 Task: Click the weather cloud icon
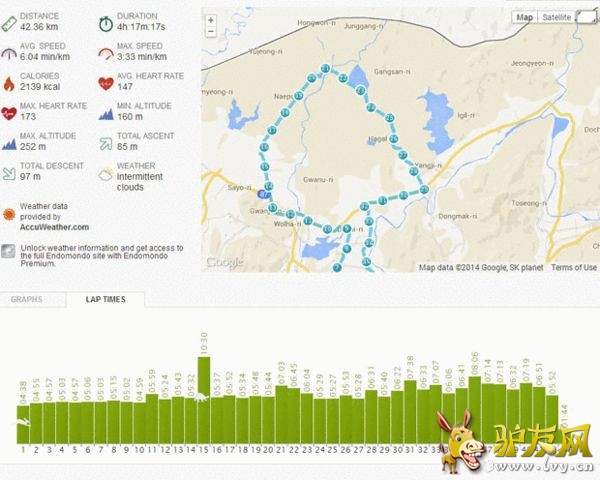(106, 172)
